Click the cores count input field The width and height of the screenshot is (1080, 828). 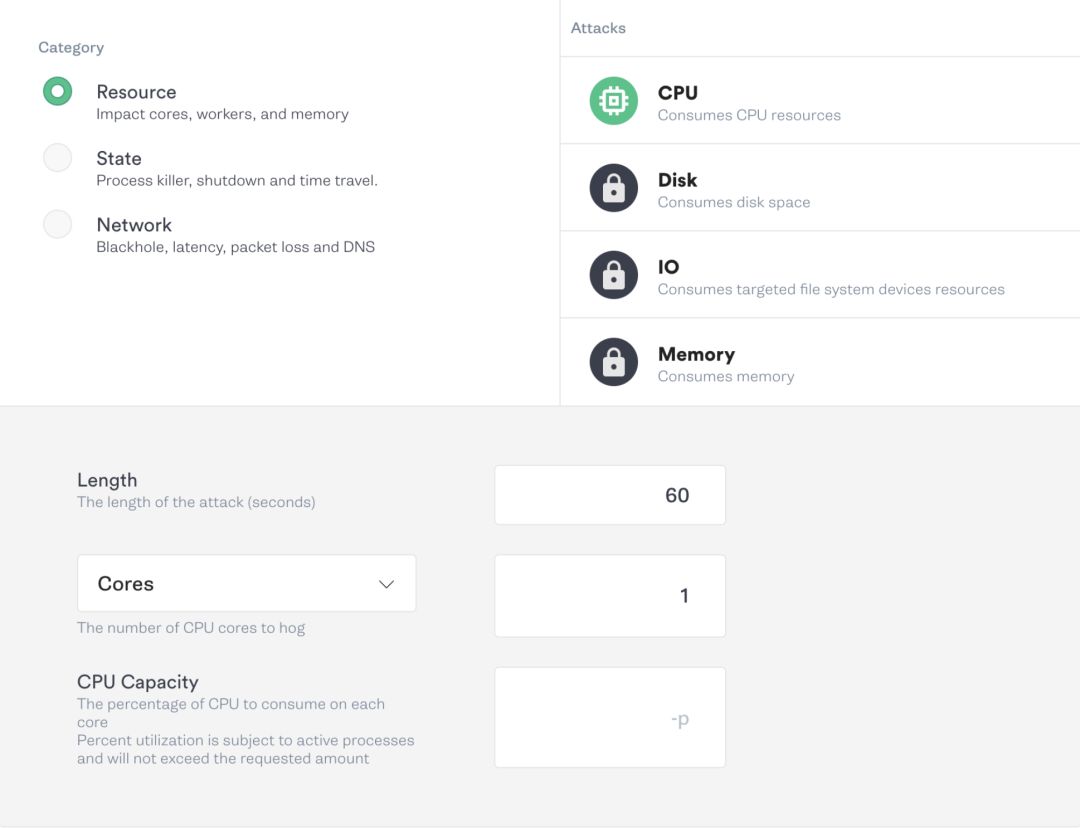pos(610,596)
